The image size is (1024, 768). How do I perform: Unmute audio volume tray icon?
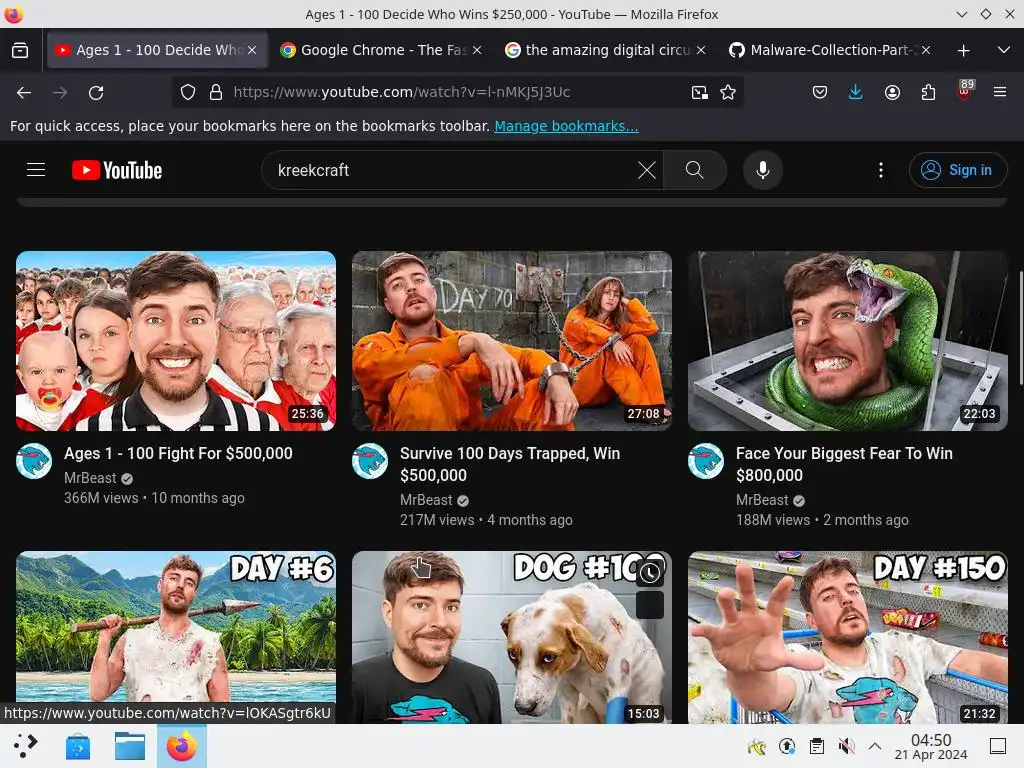846,746
